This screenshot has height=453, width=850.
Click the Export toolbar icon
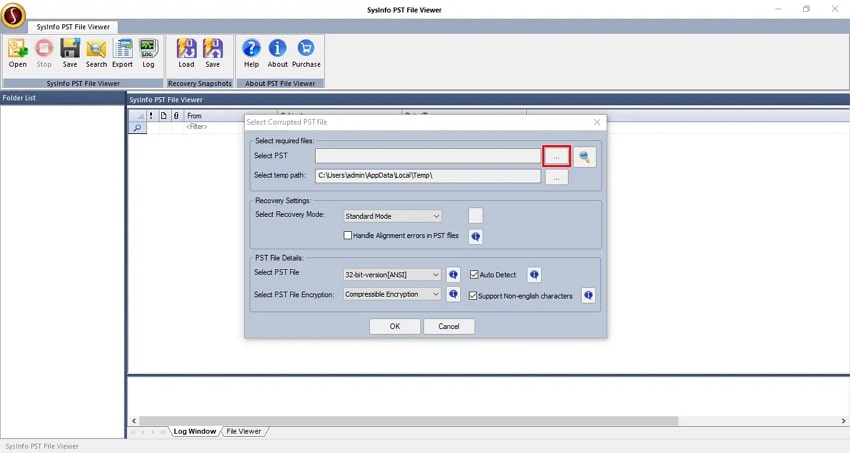[x=123, y=53]
